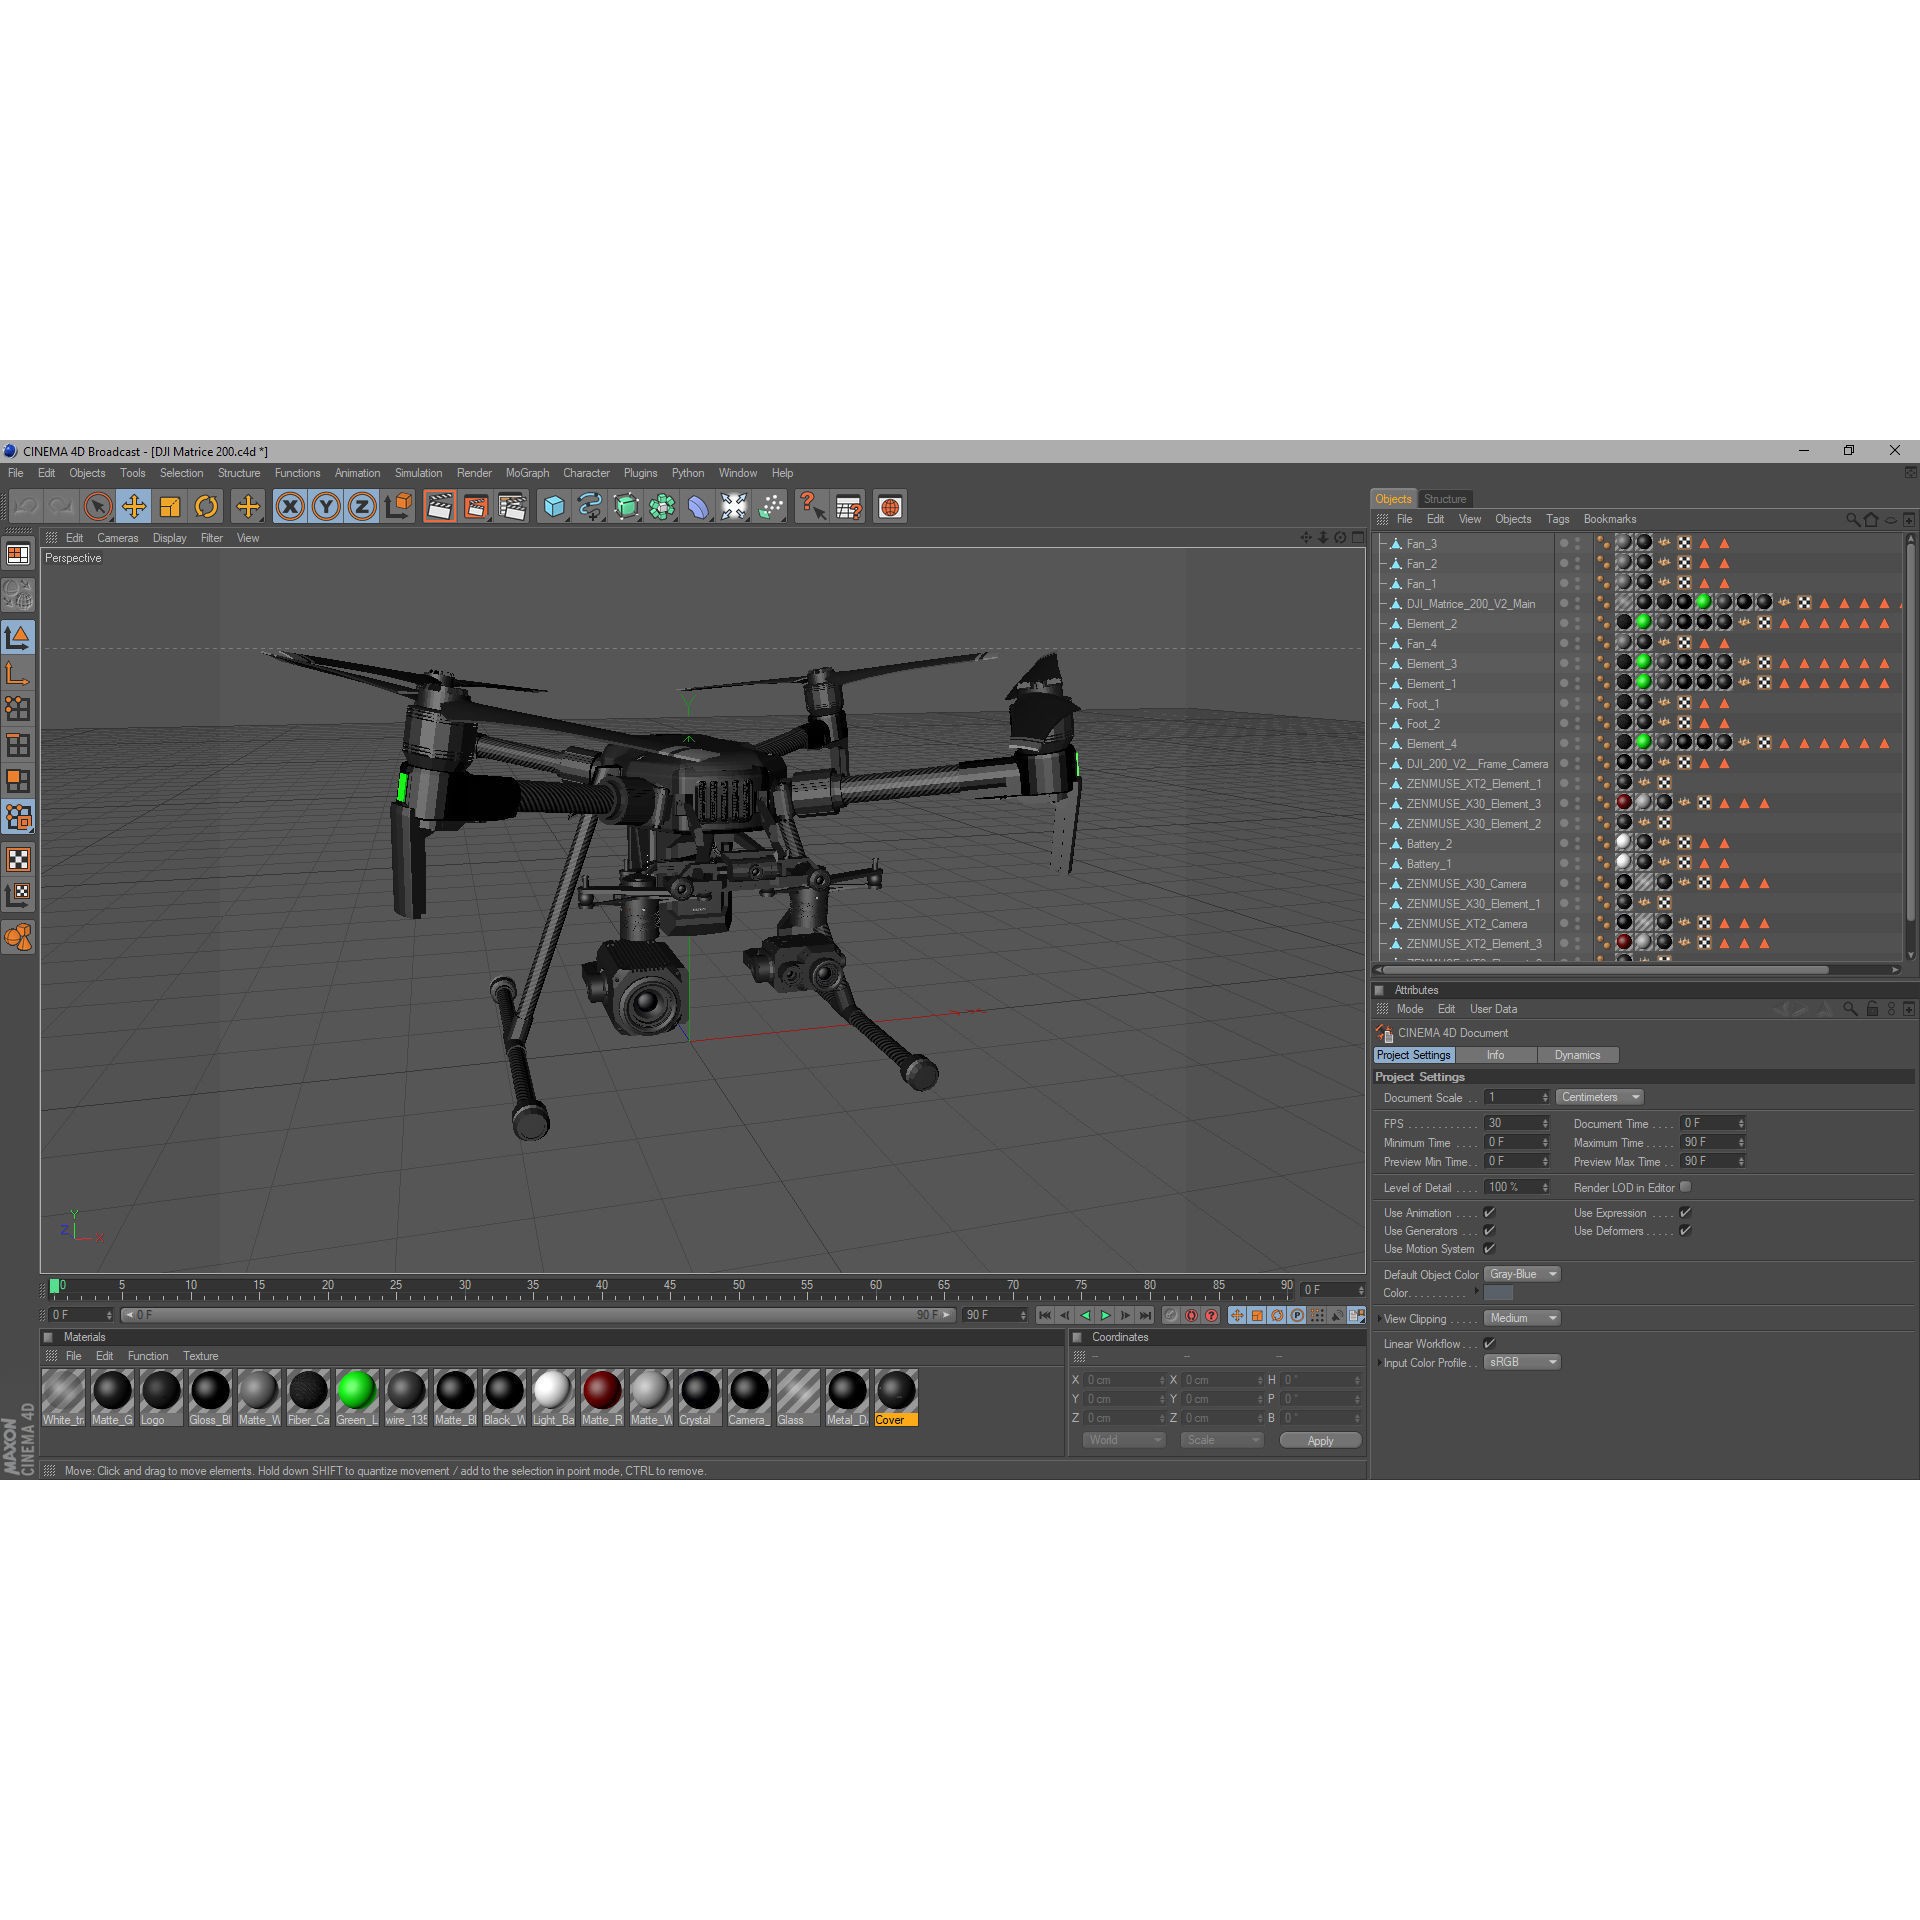Disable the Linear Workflow checkbox
The width and height of the screenshot is (1920, 1920).
1489,1343
